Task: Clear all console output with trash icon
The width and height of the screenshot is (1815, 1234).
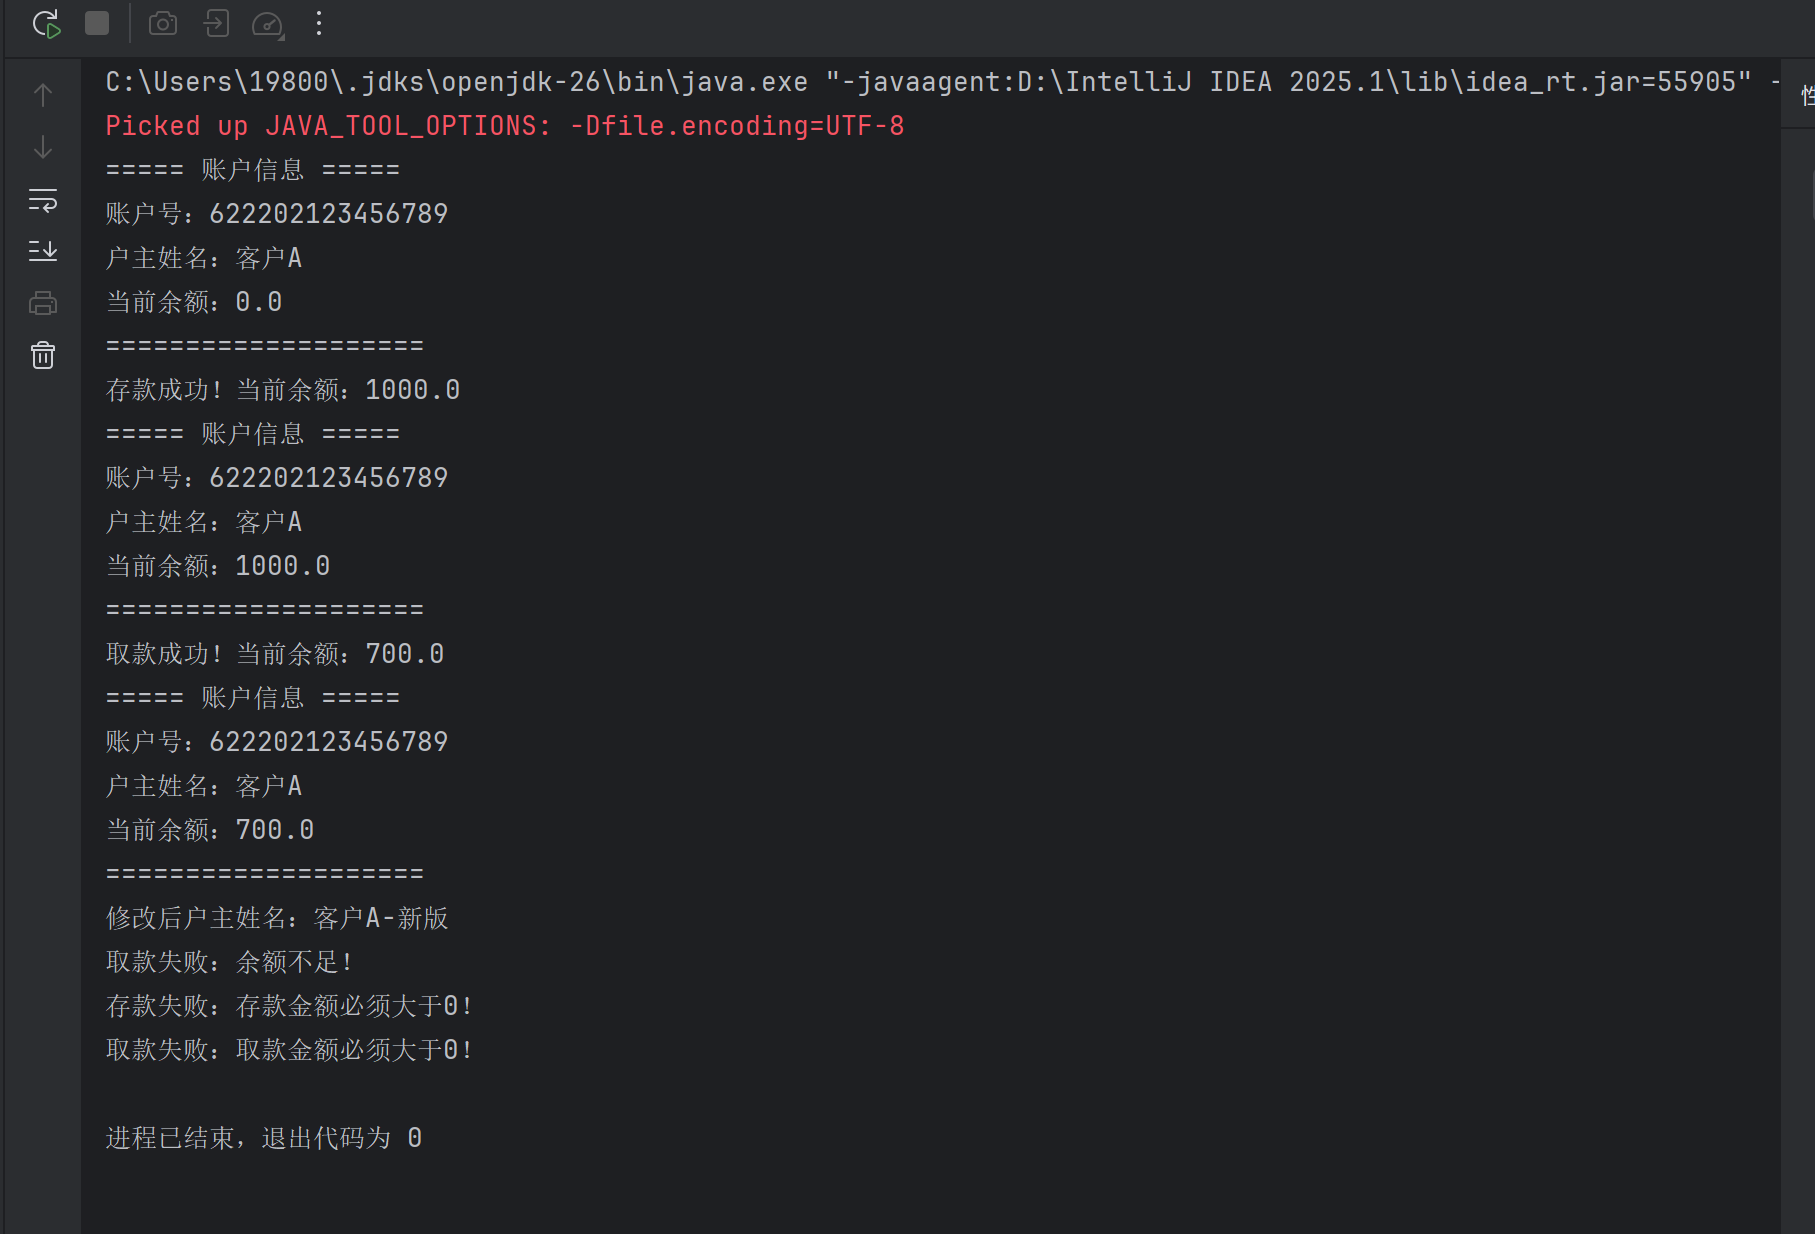Action: click(x=43, y=355)
